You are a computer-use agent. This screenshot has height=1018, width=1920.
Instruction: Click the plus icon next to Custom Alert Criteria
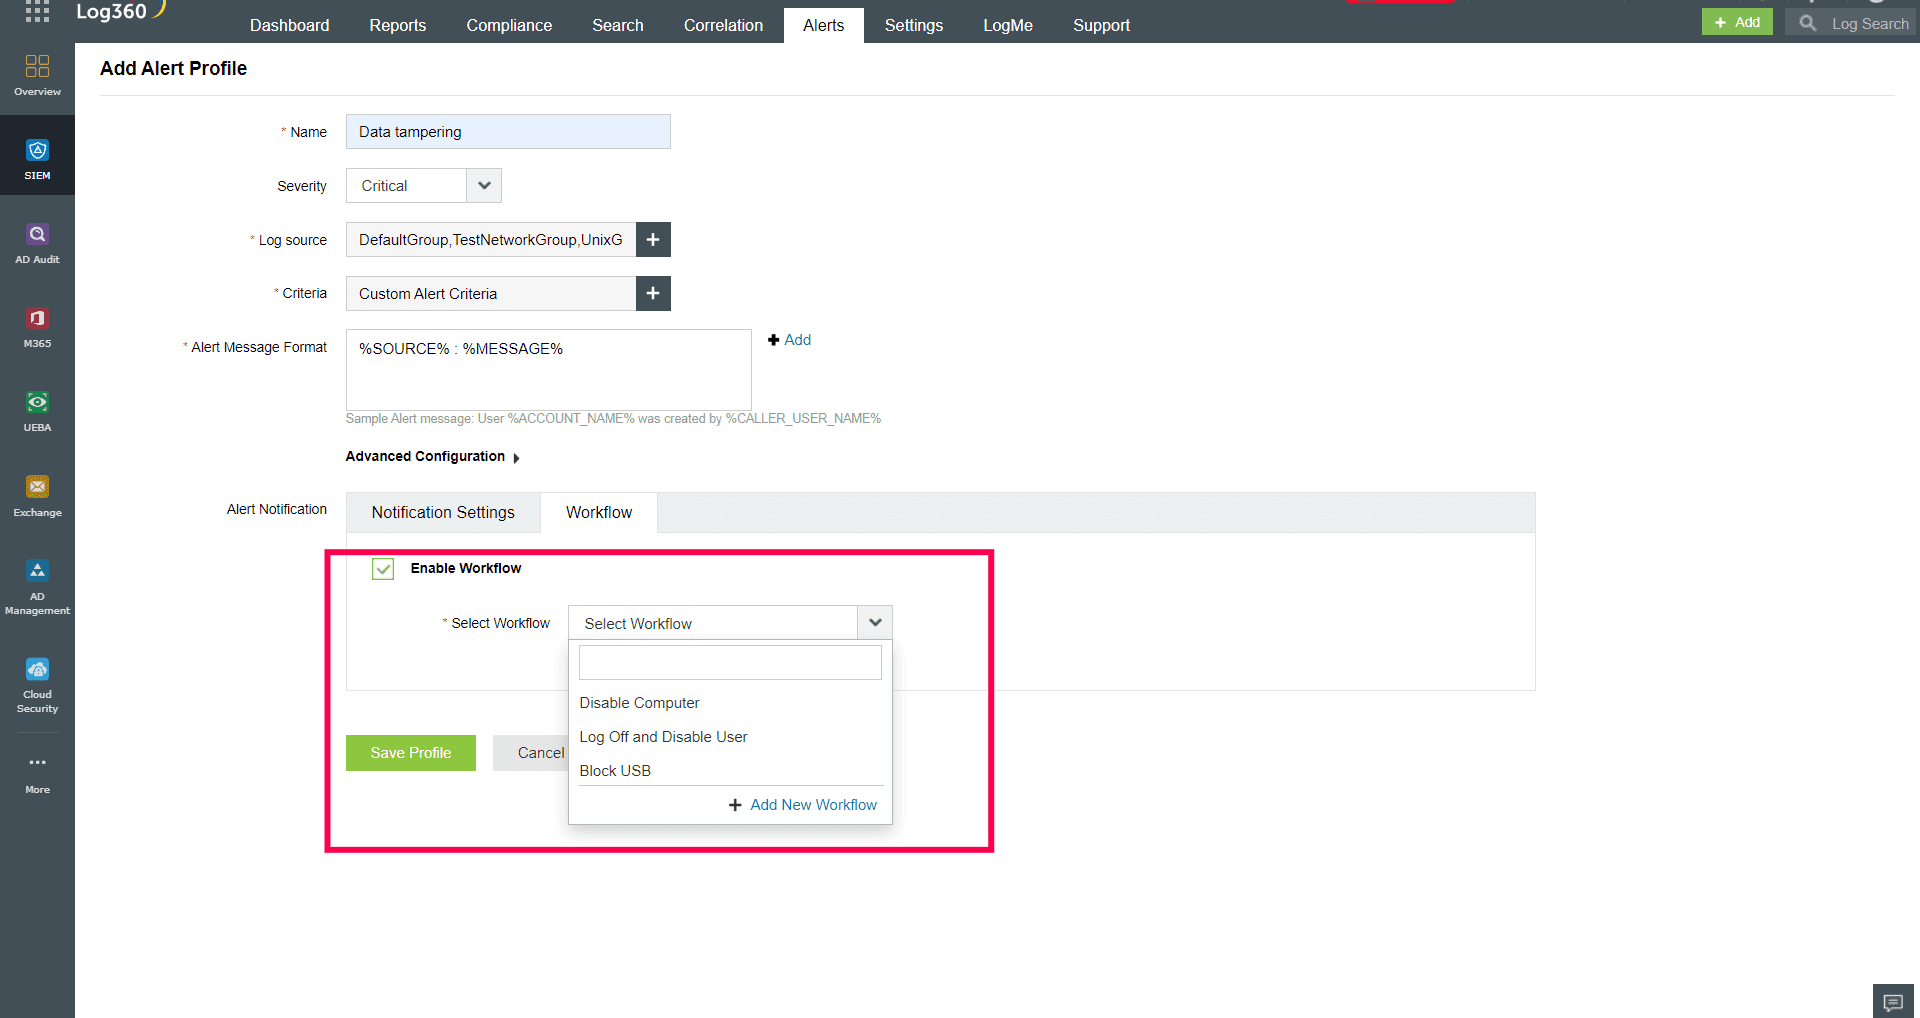pyautogui.click(x=652, y=293)
